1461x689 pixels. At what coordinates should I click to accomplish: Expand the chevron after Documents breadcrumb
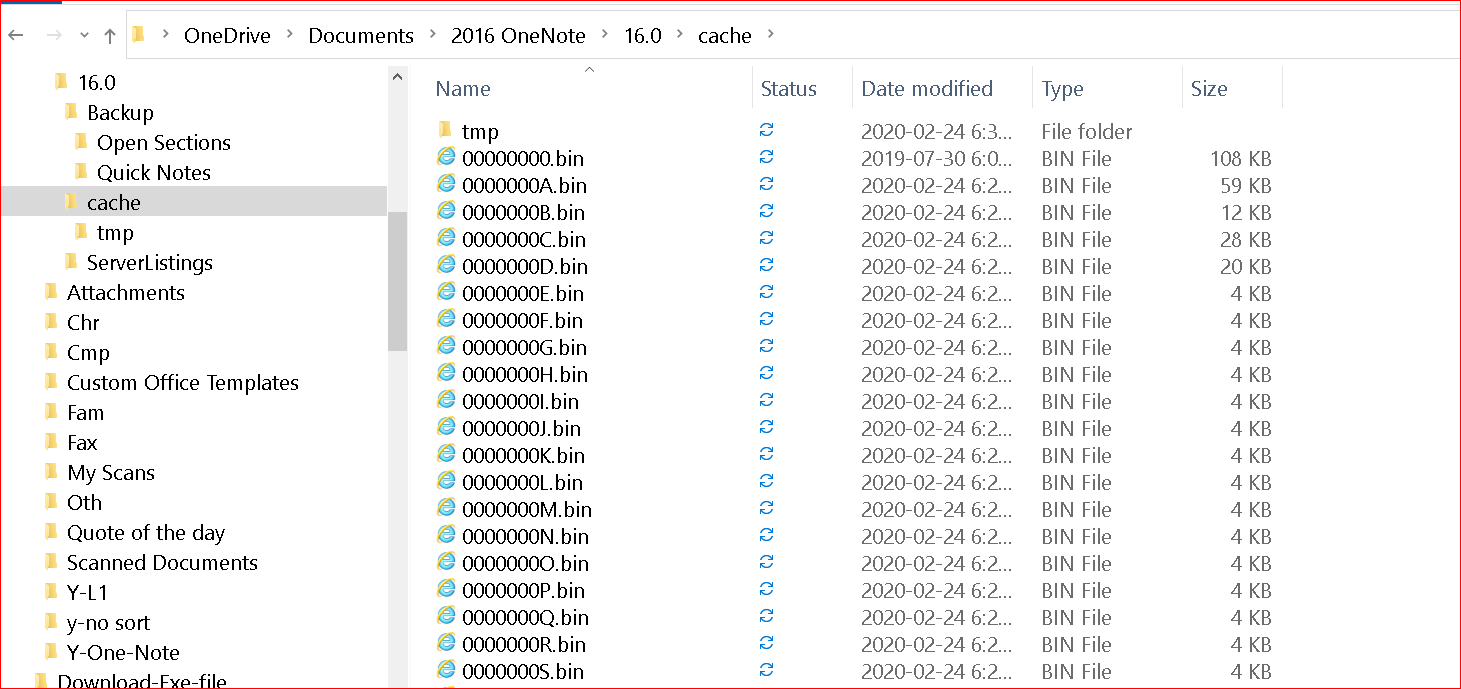(433, 35)
